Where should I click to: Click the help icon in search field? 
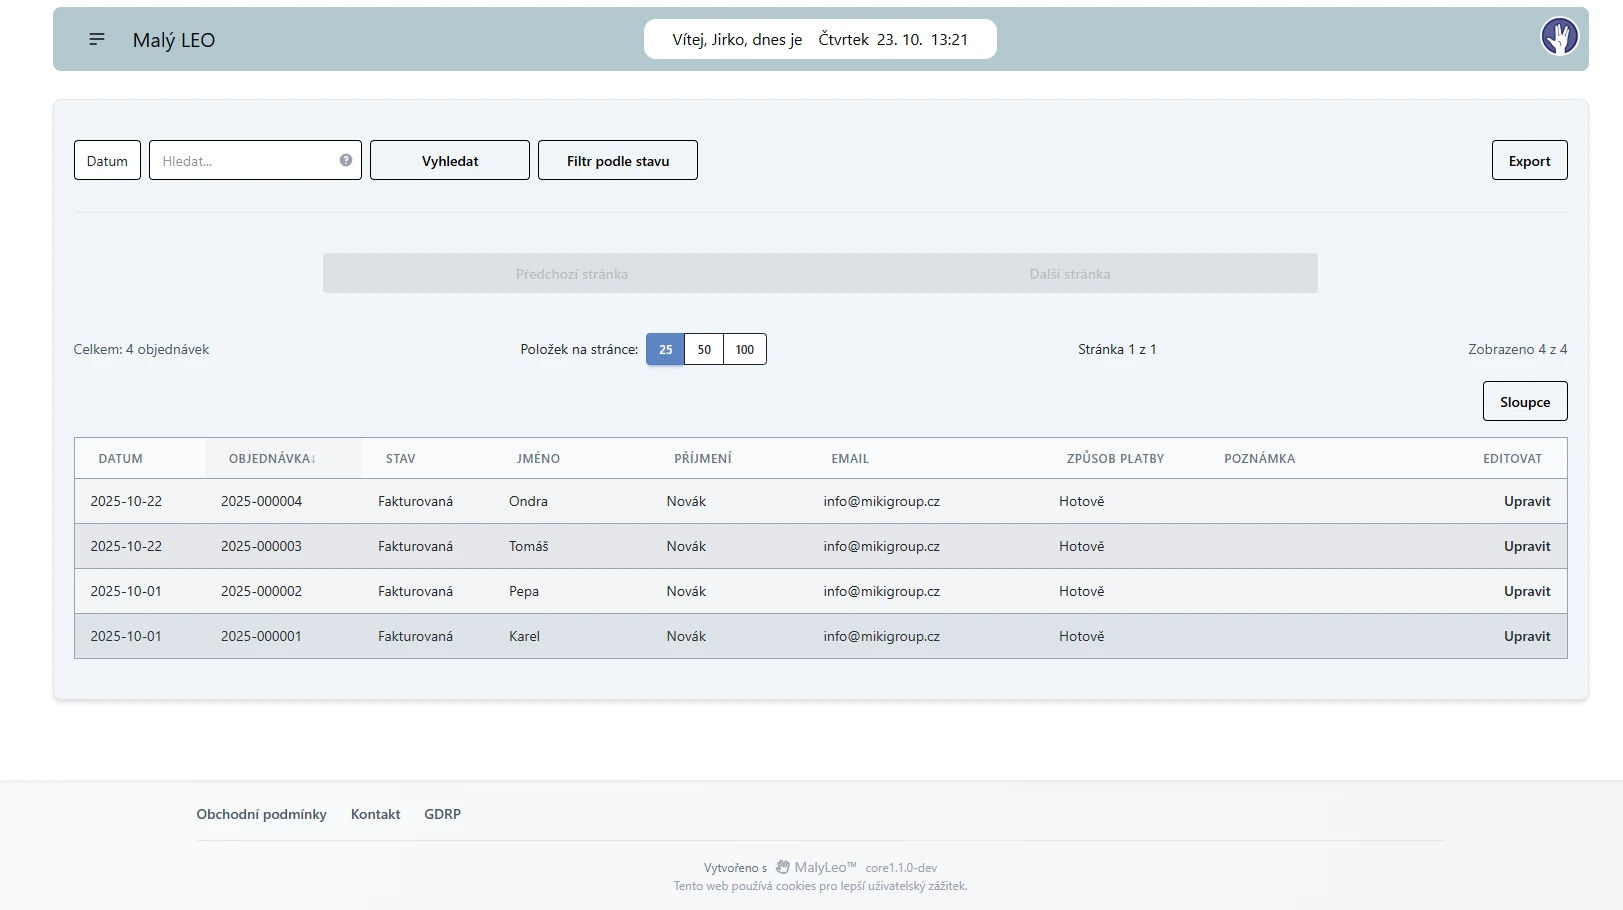tap(346, 160)
